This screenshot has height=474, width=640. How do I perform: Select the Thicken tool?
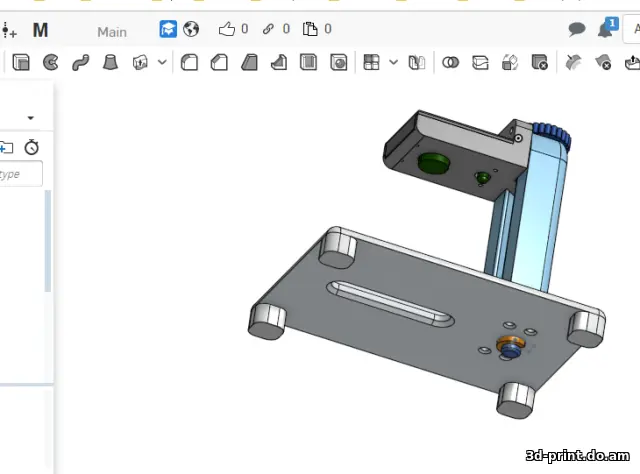pyautogui.click(x=140, y=62)
